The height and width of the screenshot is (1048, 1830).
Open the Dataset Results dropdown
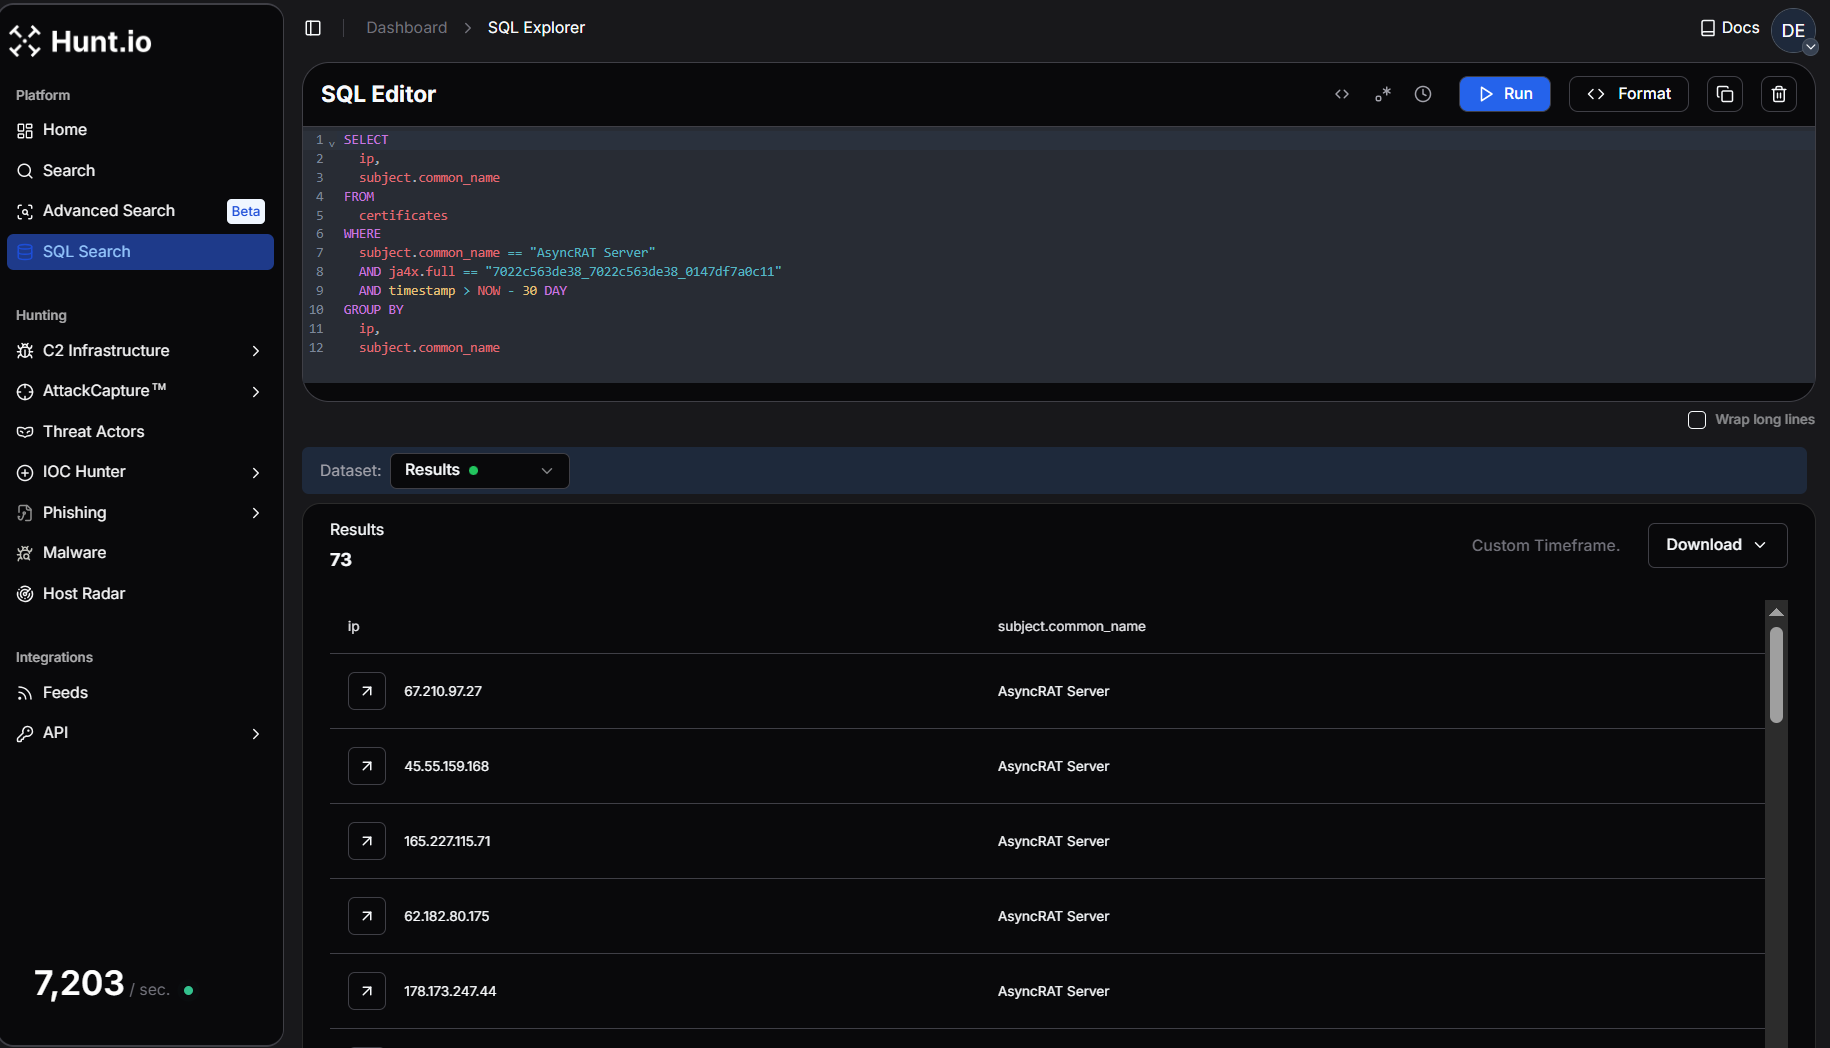coord(479,471)
